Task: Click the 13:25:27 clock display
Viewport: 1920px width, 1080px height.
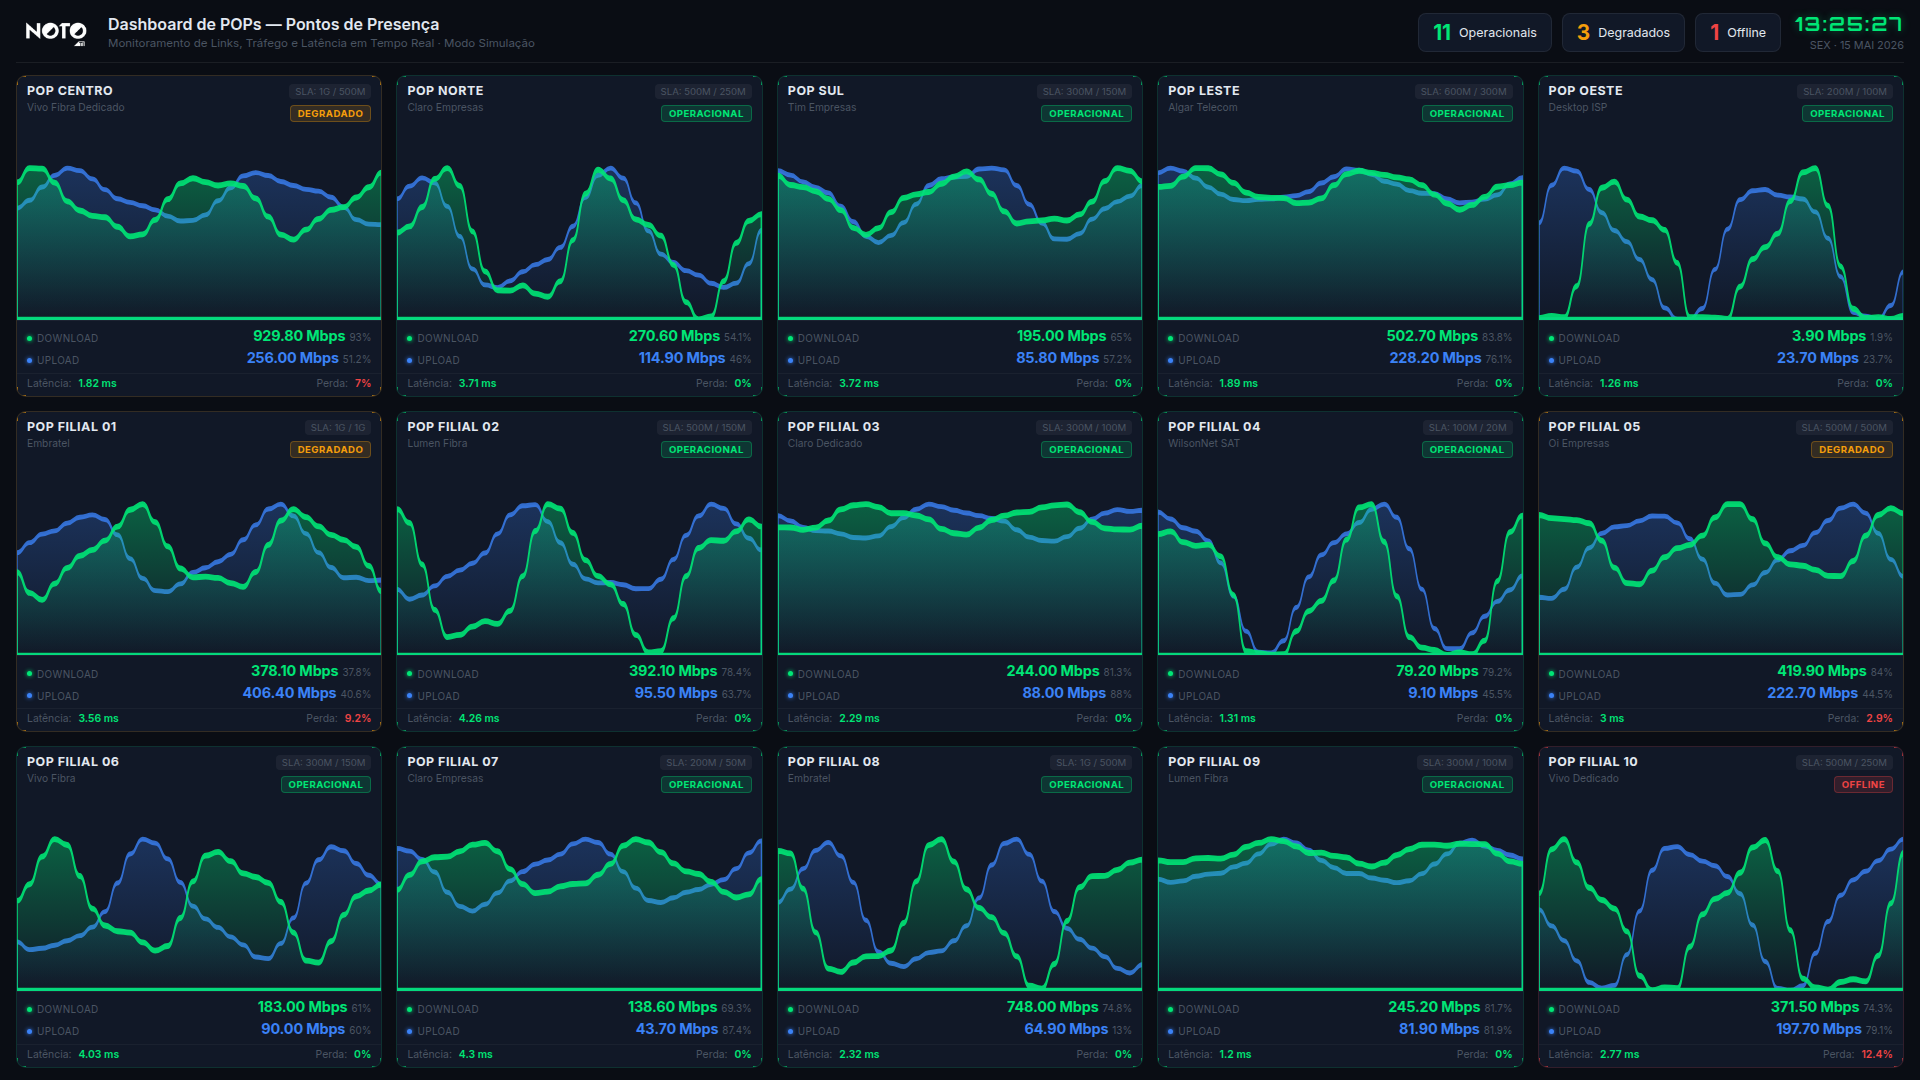Action: point(1848,25)
